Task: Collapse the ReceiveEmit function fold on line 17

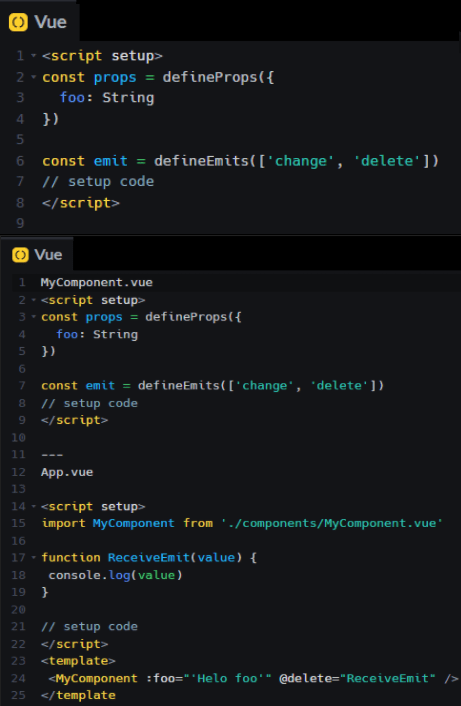Action: click(33, 557)
